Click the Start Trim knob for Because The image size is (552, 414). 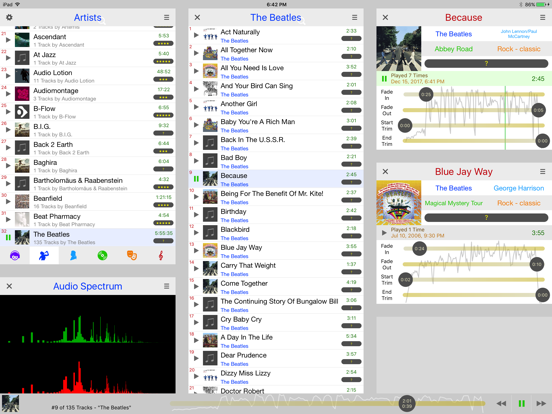[x=405, y=125]
